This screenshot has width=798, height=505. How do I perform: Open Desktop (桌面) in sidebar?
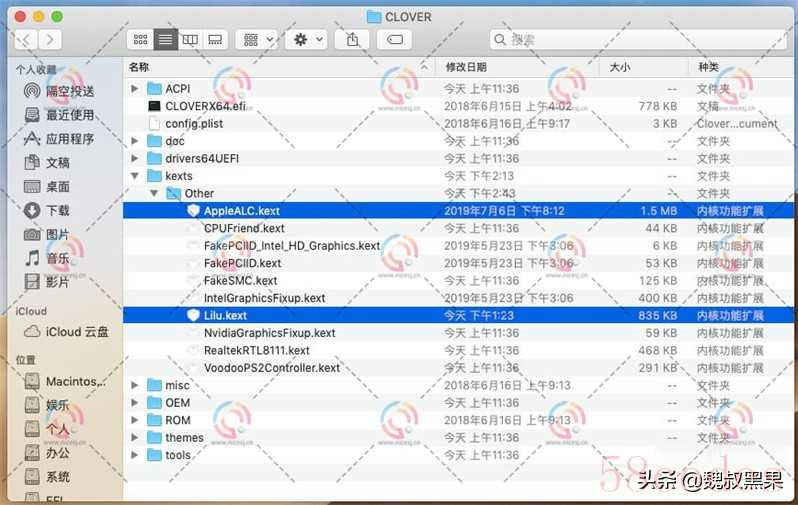pyautogui.click(x=47, y=186)
